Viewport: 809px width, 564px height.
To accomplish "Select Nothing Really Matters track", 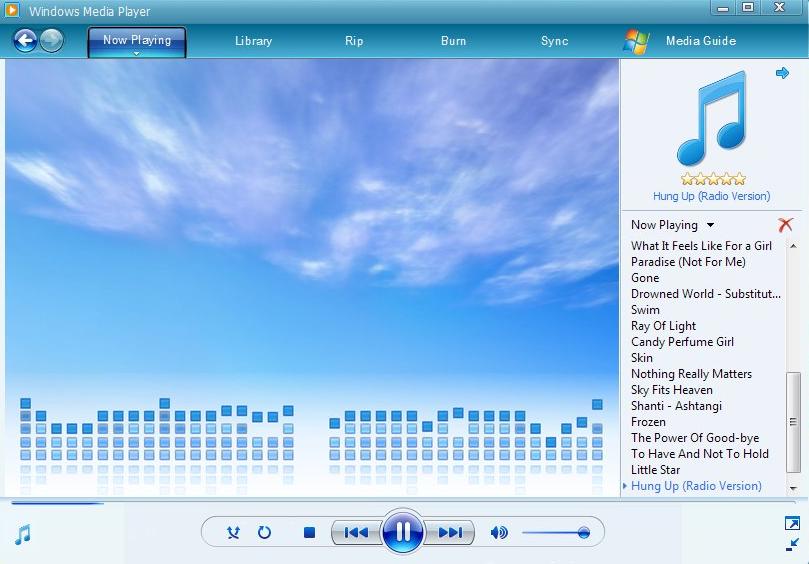I will coord(691,374).
